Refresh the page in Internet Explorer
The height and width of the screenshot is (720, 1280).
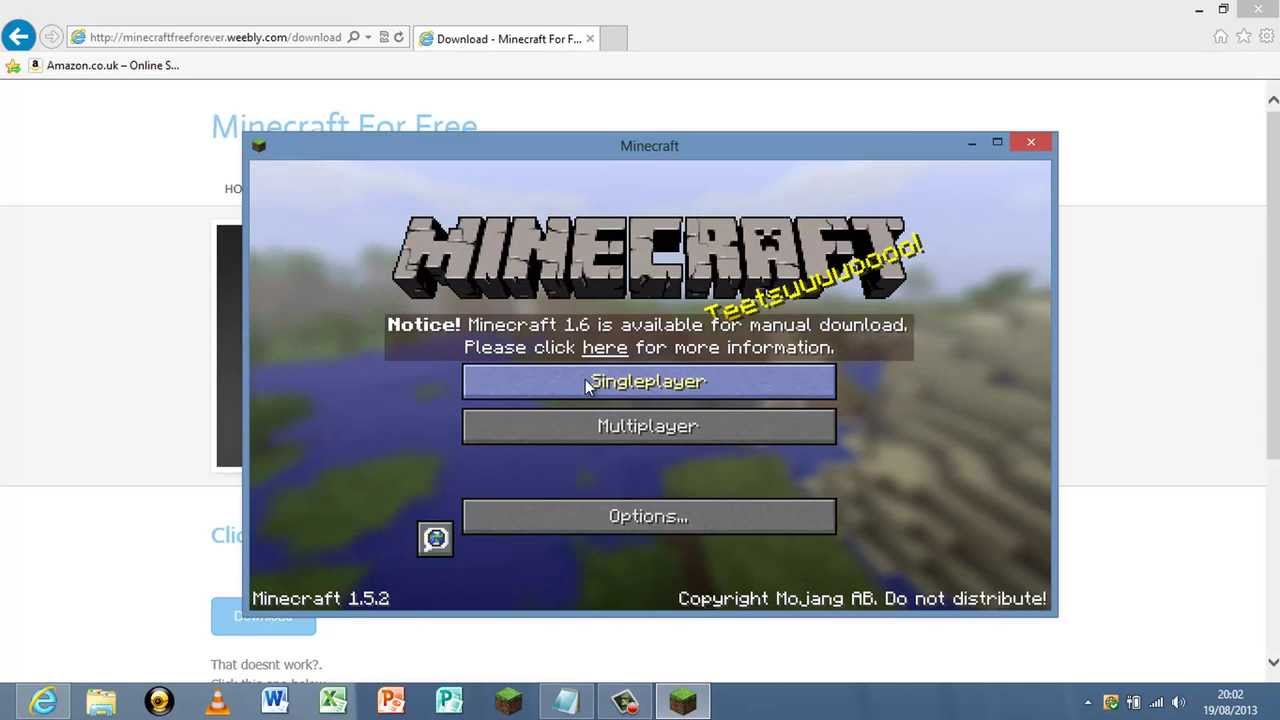coord(399,38)
